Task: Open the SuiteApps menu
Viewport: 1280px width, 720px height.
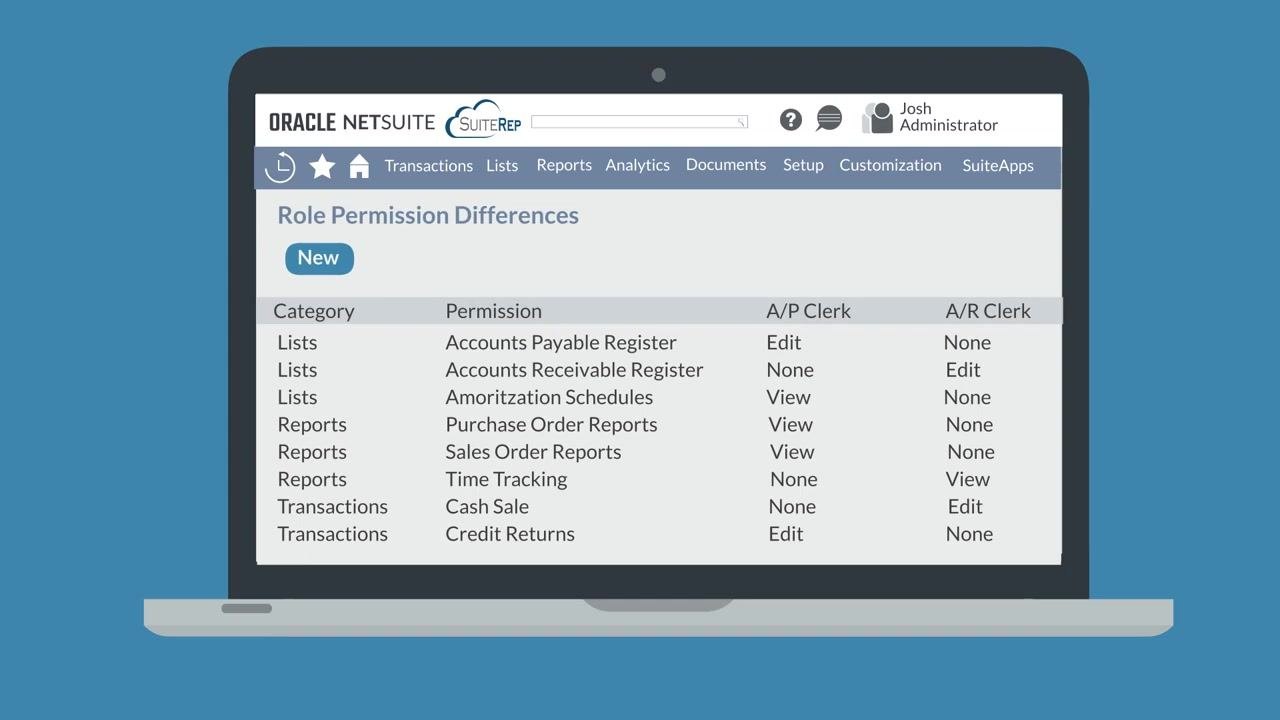Action: 998,166
